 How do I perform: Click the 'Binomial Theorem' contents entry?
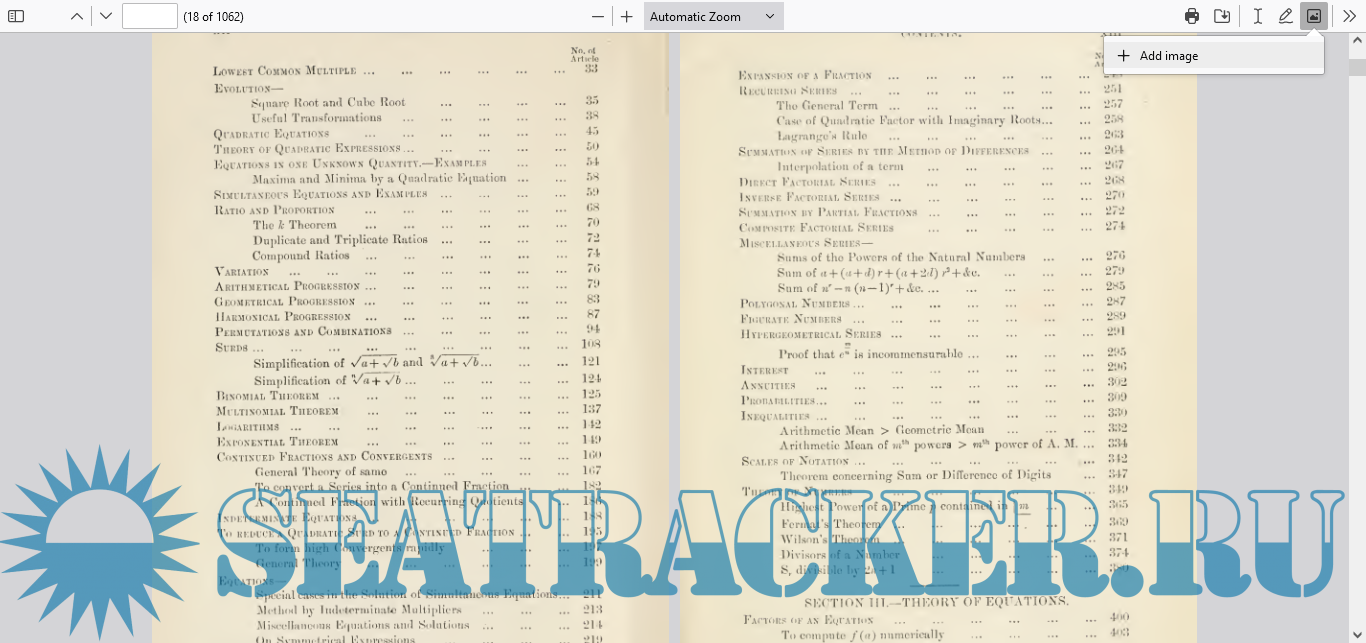click(278, 396)
